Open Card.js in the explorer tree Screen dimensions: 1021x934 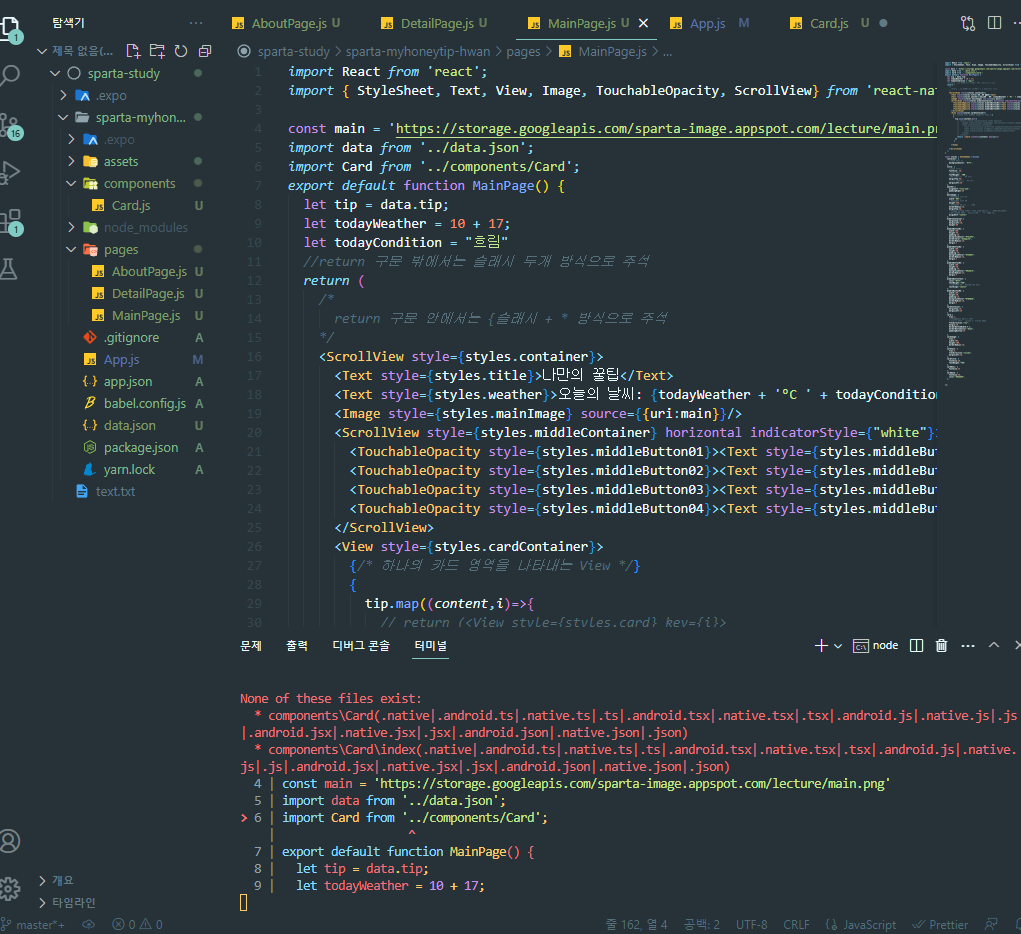pos(131,206)
